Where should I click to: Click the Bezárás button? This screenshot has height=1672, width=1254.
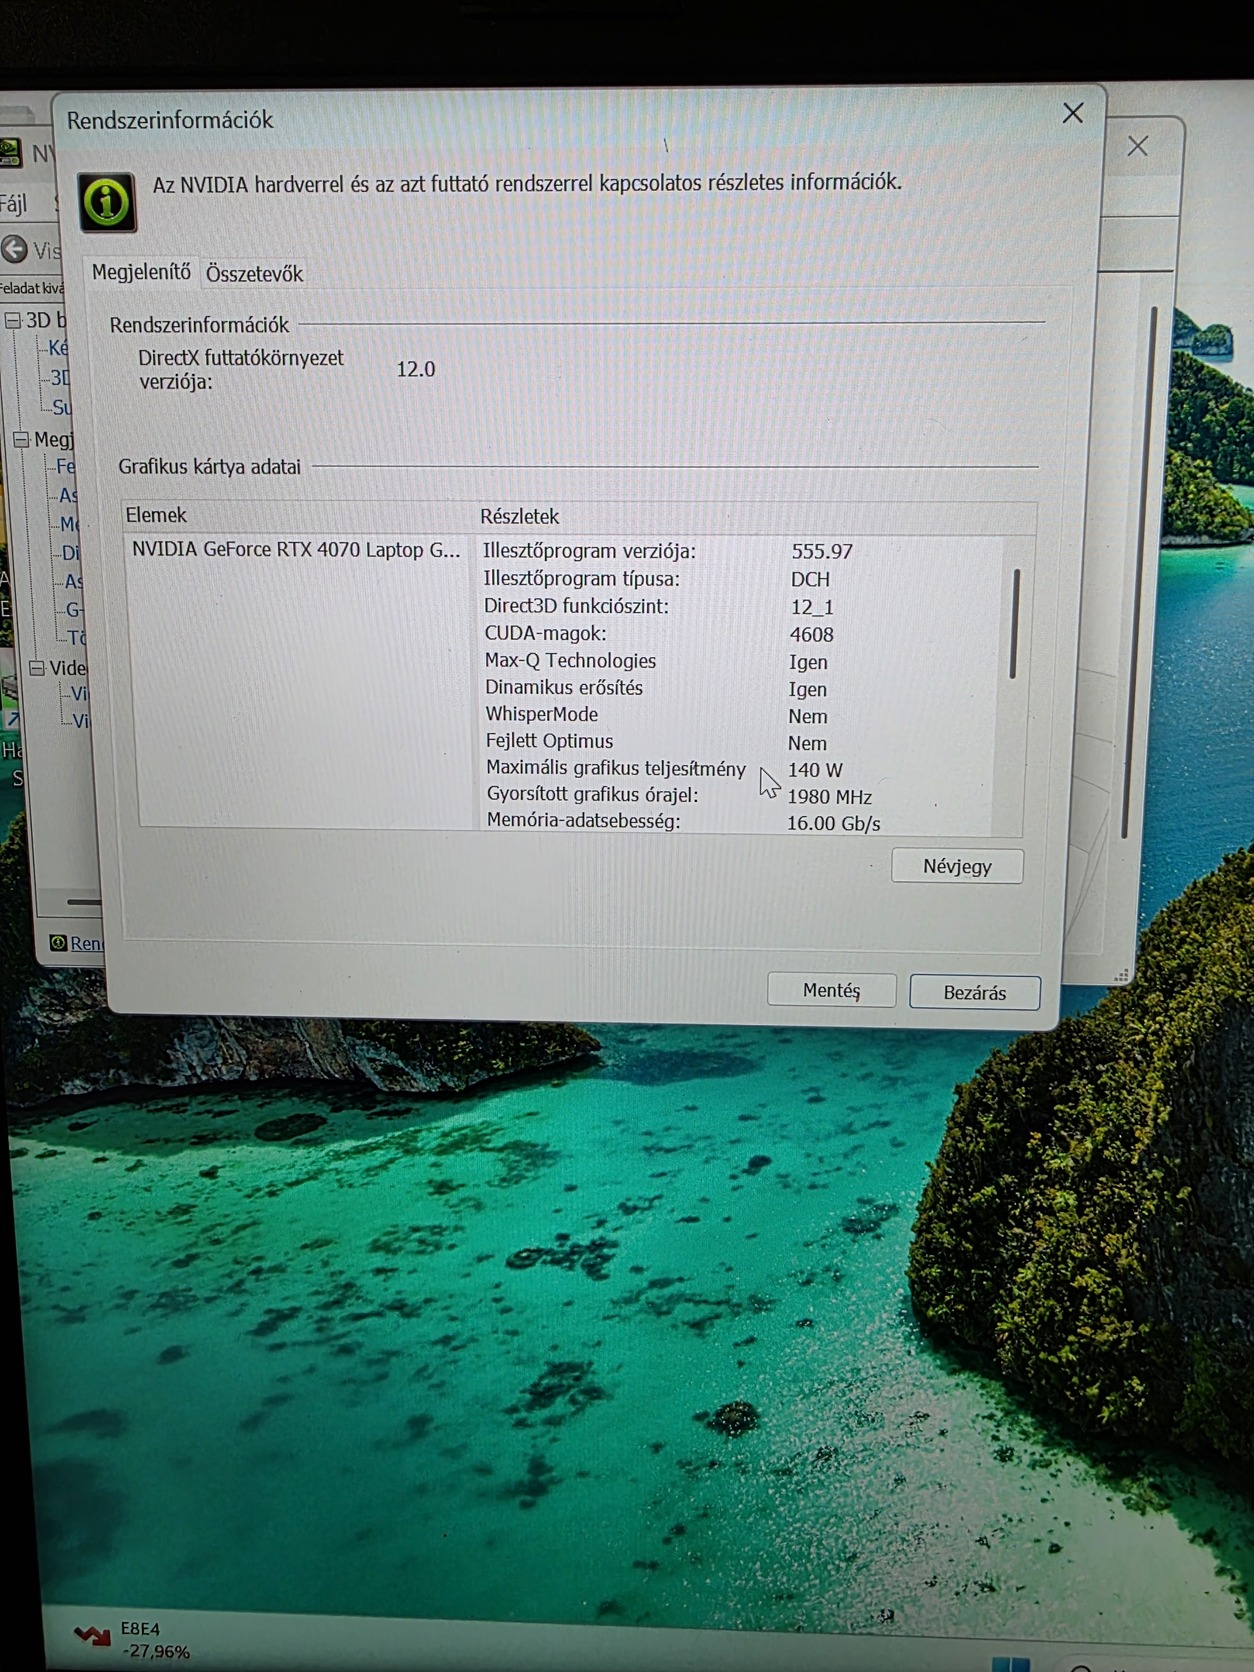pos(975,992)
